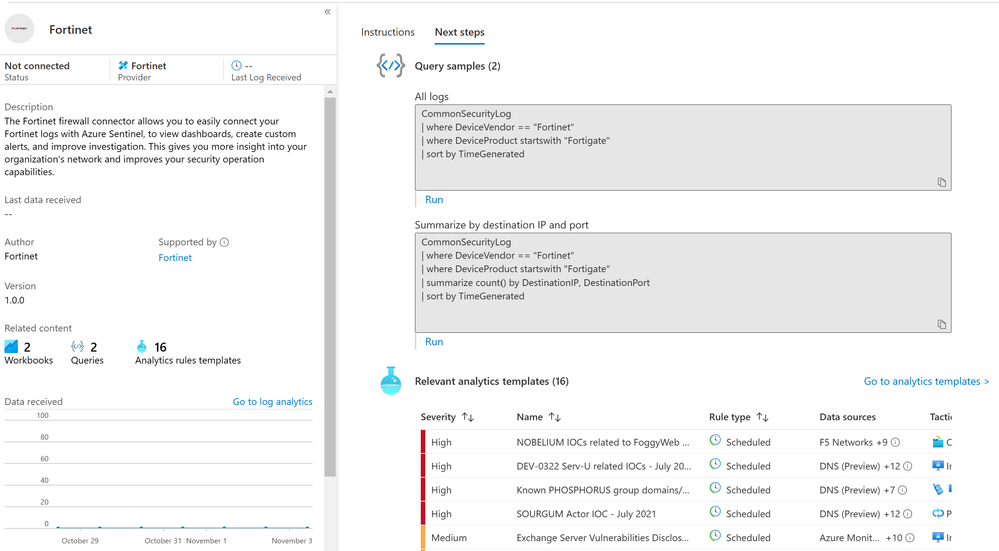
Task: Click the Not connected status text
Action: click(x=37, y=66)
